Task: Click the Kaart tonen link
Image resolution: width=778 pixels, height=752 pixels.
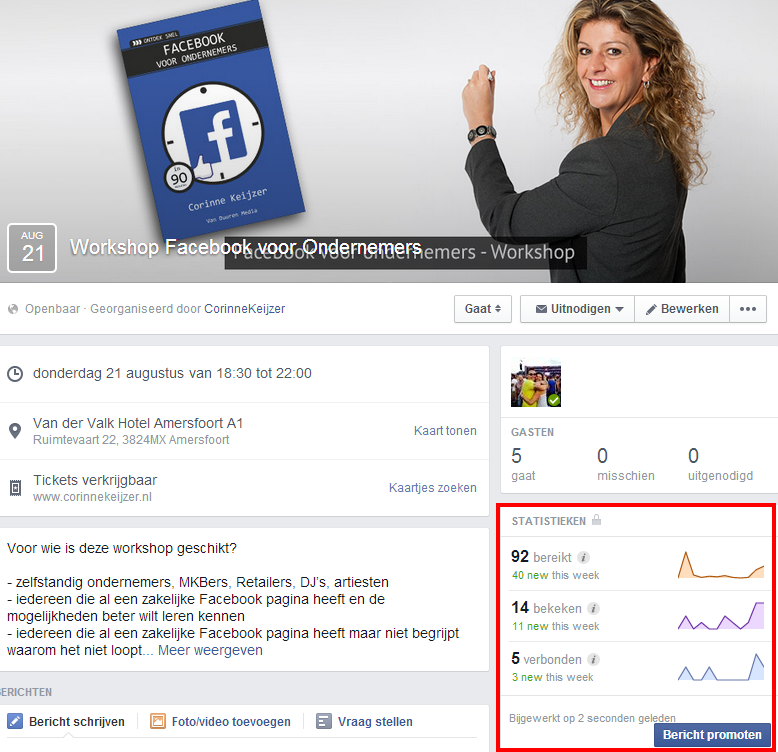Action: [445, 431]
